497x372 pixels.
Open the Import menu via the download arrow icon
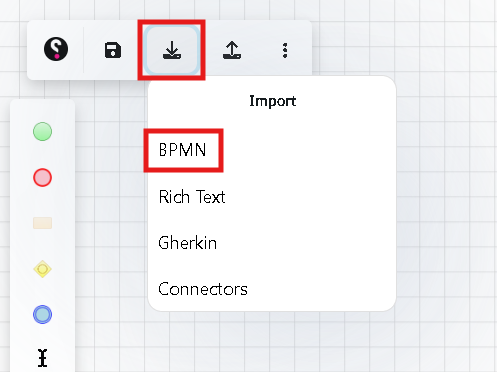[x=172, y=50]
